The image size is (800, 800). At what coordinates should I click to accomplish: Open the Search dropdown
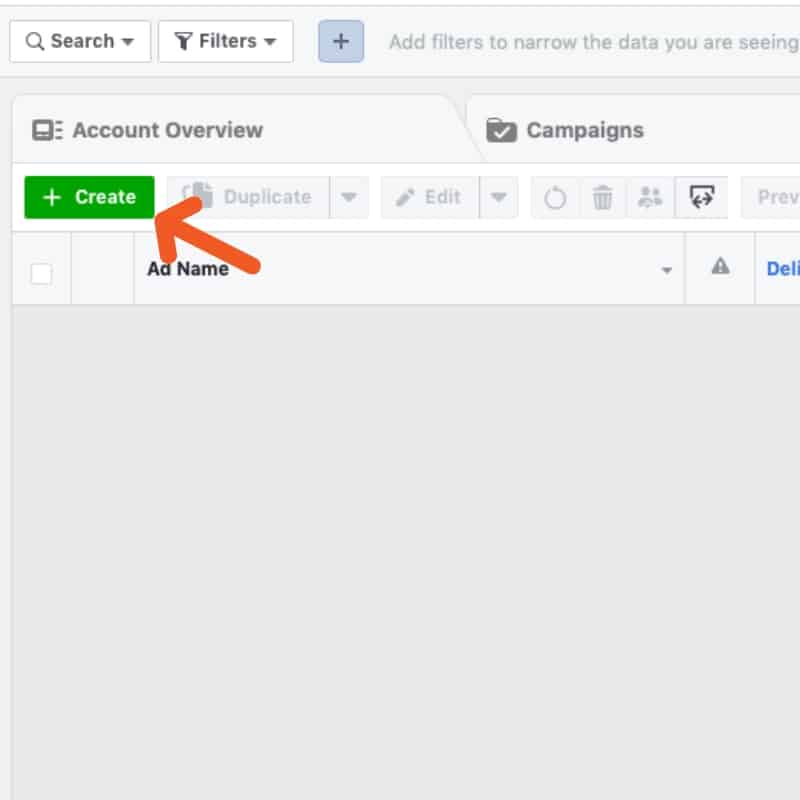point(80,41)
